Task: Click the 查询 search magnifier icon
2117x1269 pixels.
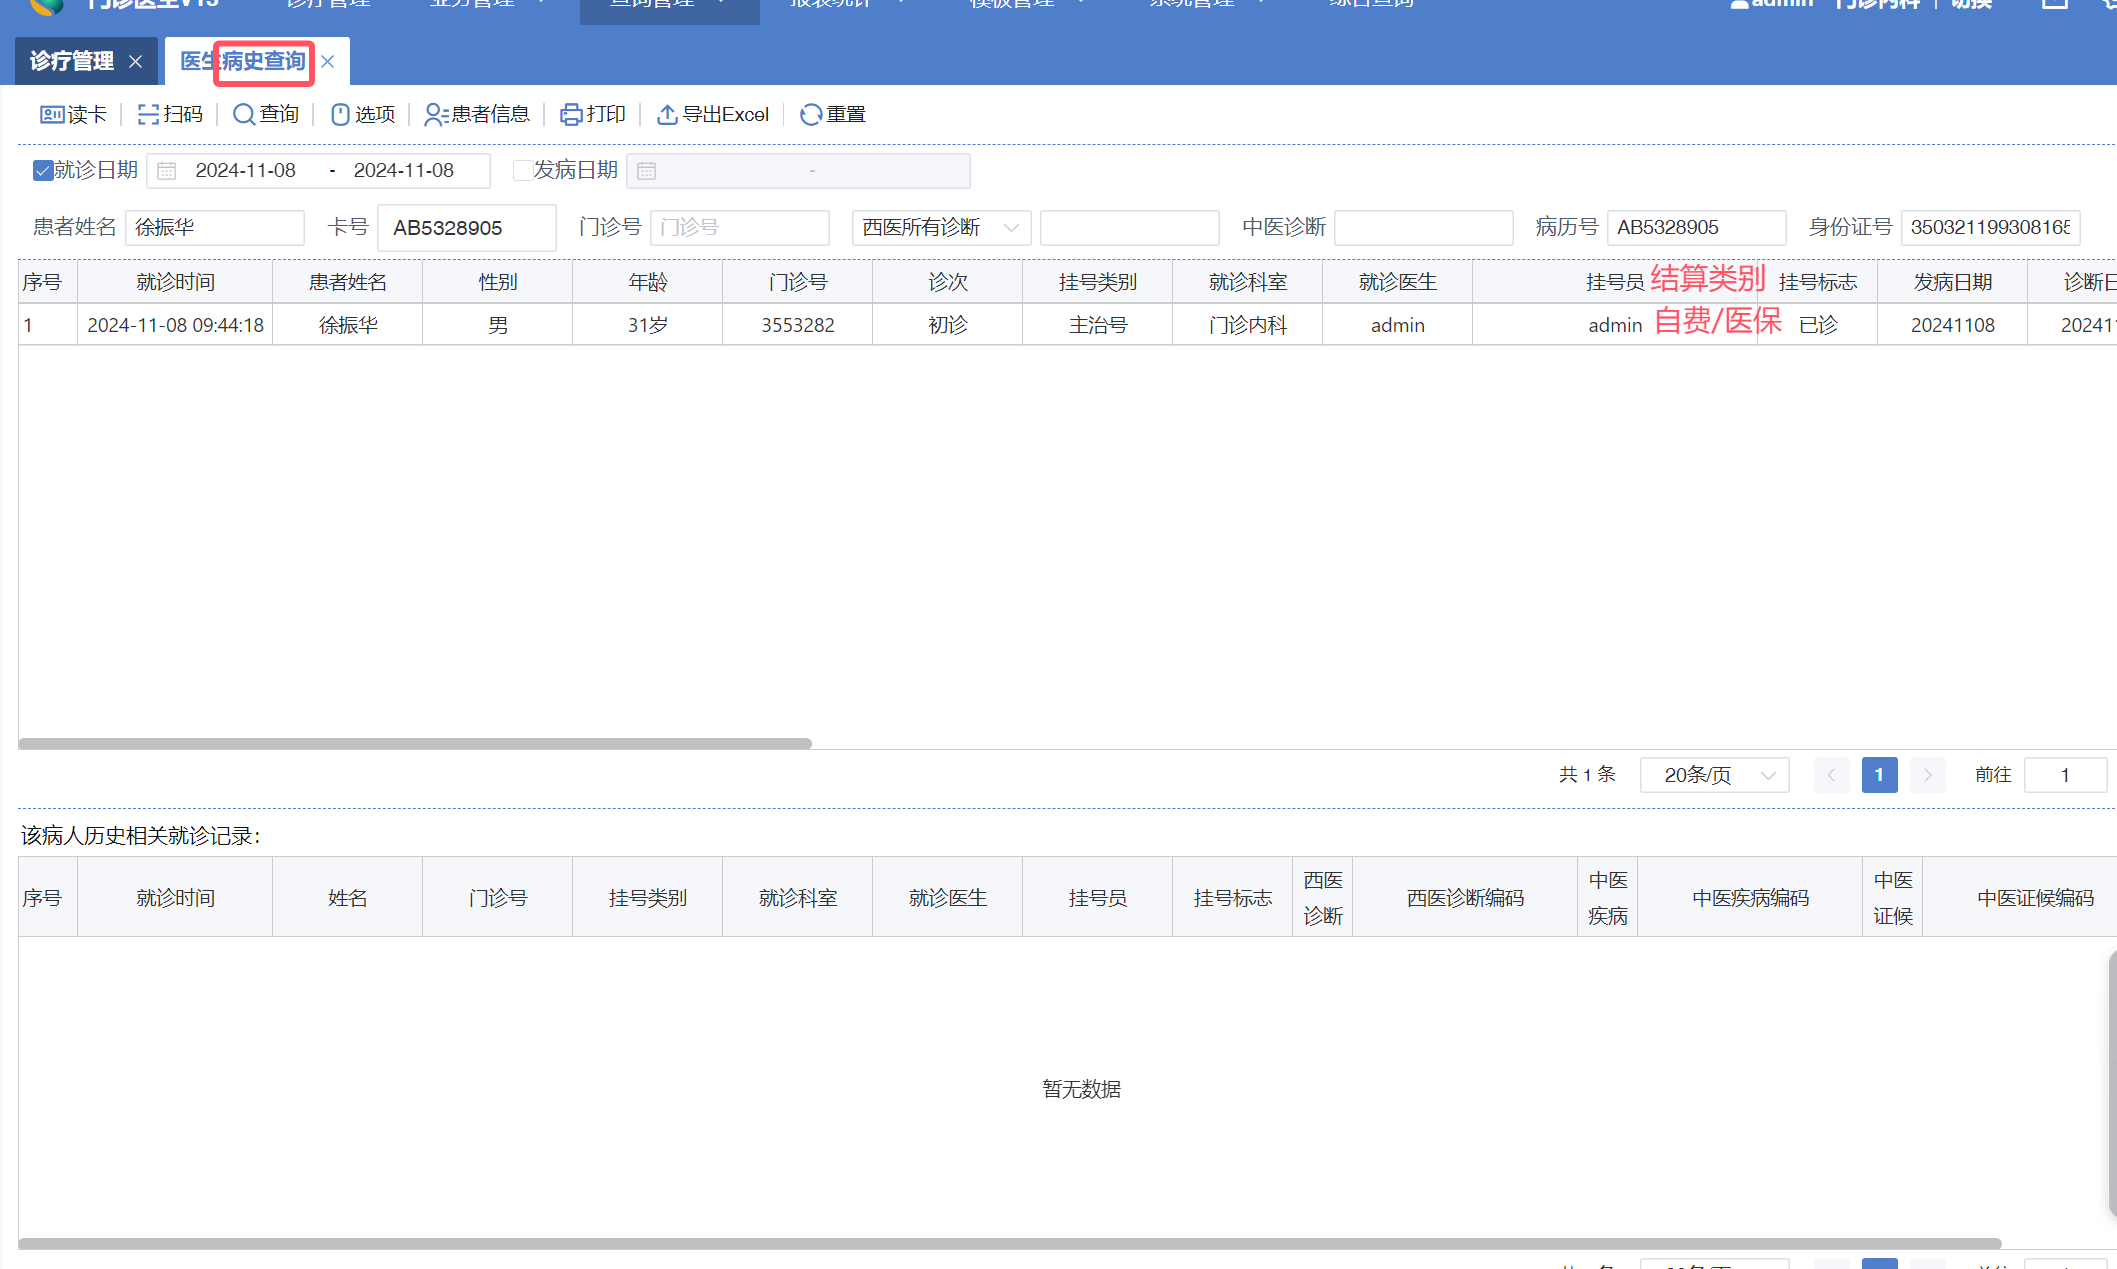Action: click(x=243, y=115)
